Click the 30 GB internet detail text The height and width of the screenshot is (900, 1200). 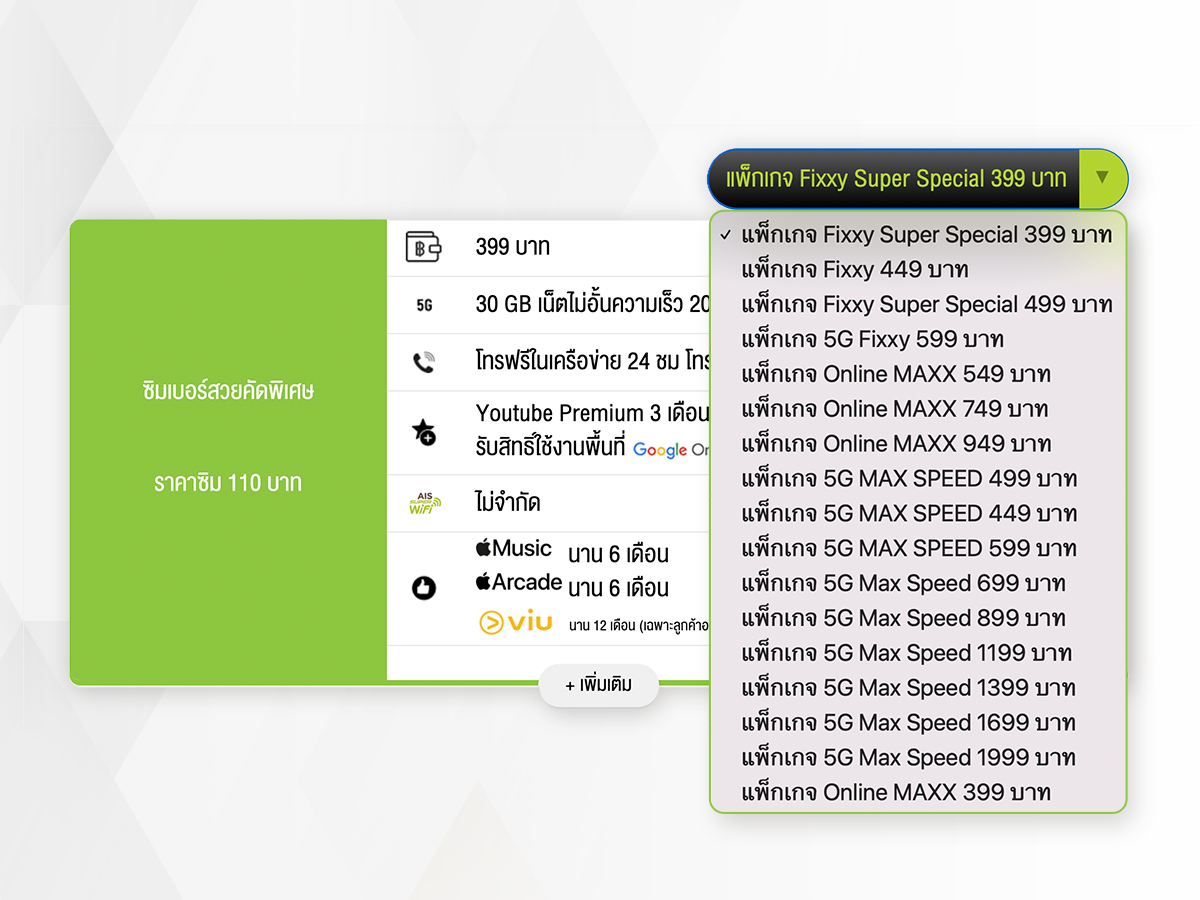click(593, 305)
